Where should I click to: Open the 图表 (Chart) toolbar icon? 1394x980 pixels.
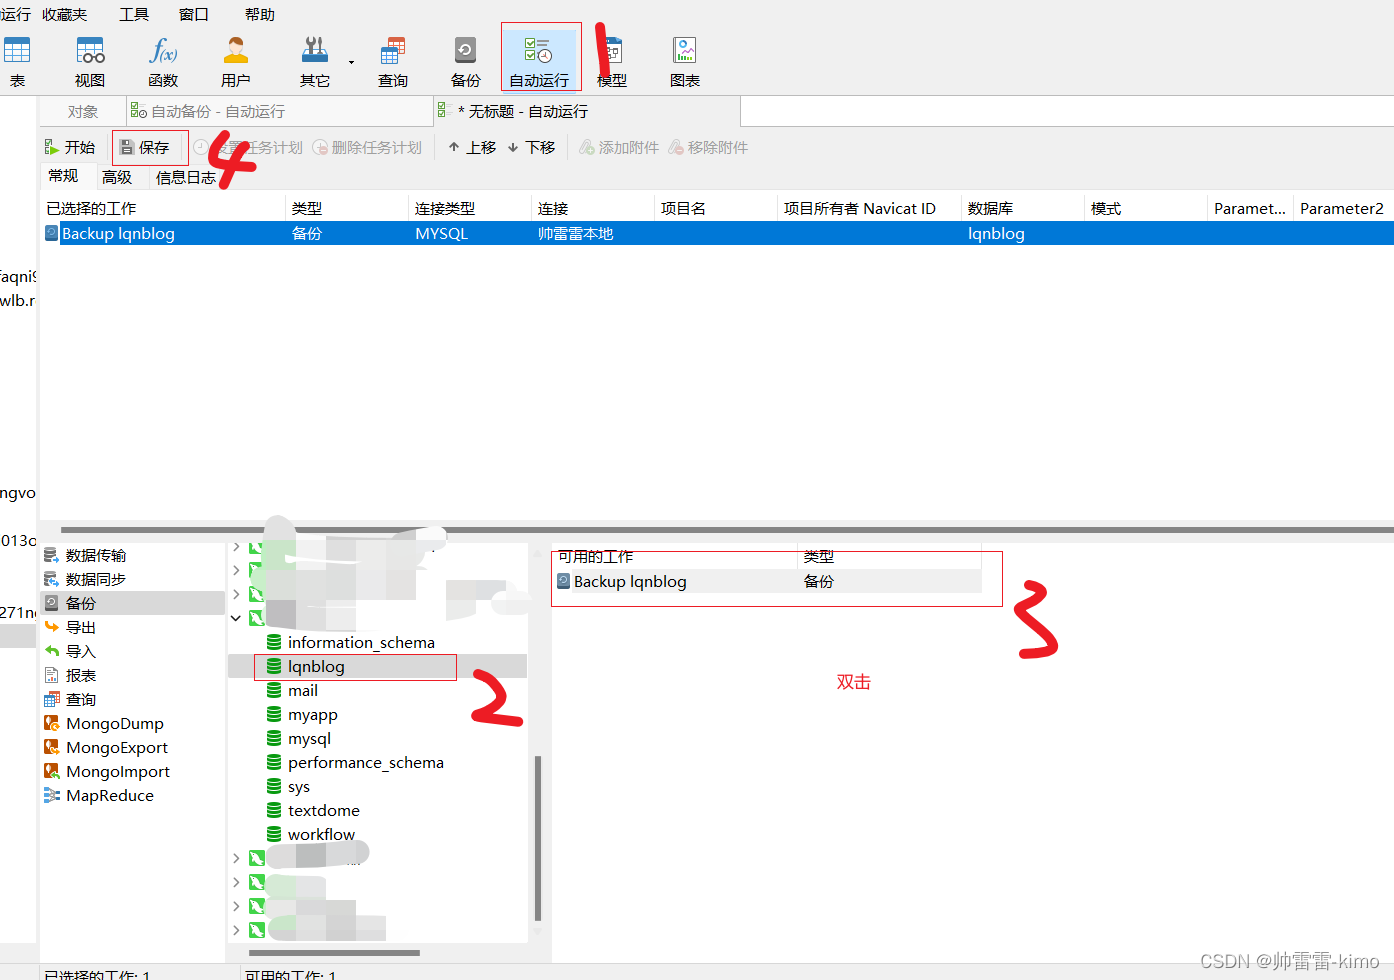click(x=685, y=61)
